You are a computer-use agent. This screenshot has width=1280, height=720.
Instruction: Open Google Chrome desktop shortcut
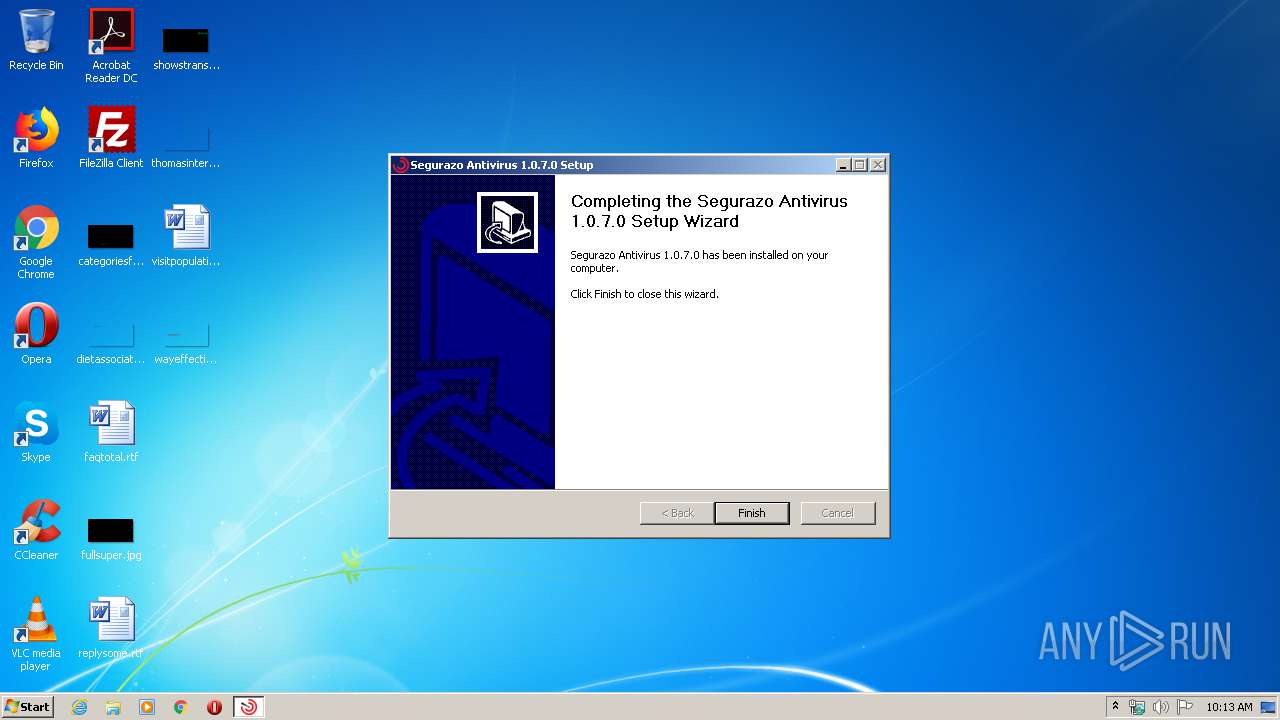(x=36, y=242)
